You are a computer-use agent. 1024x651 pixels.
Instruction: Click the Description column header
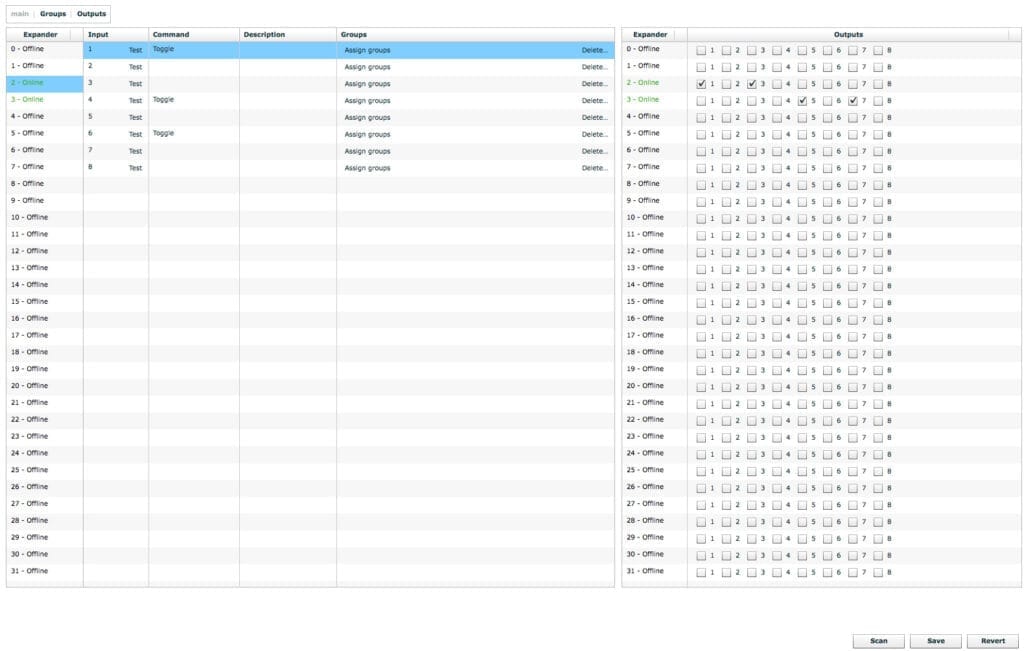[264, 35]
